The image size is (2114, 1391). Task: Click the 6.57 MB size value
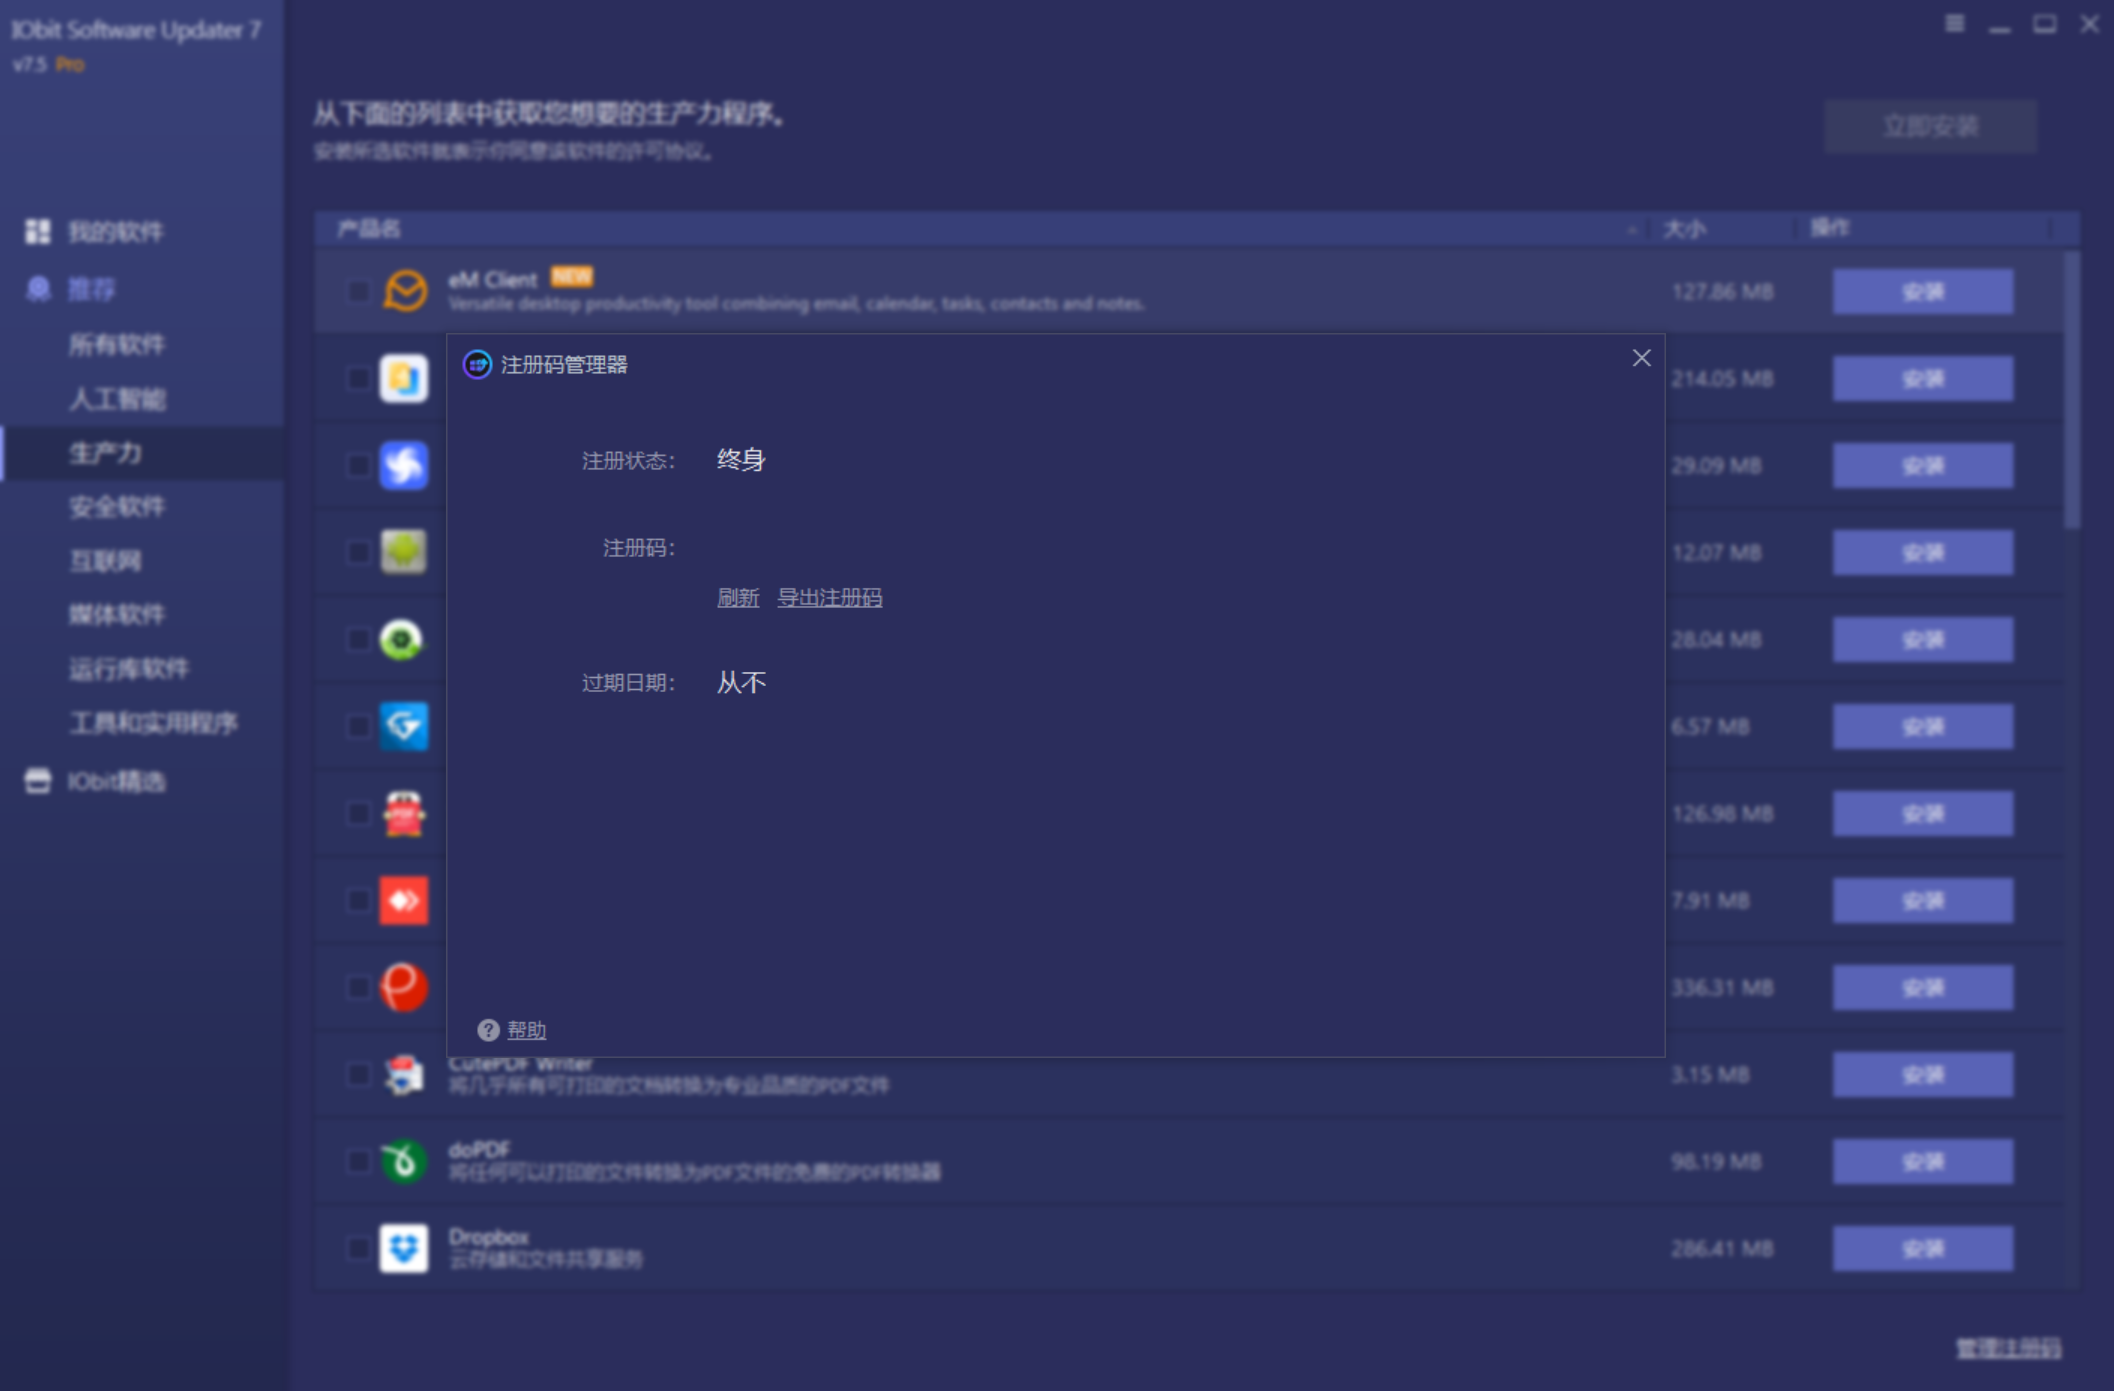tap(1710, 727)
